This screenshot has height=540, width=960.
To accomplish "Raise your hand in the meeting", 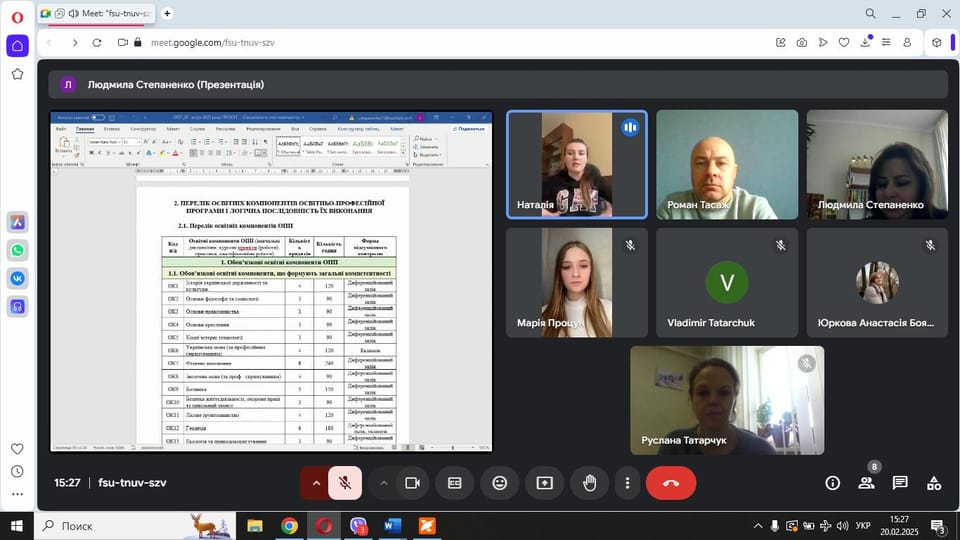I will coord(590,483).
